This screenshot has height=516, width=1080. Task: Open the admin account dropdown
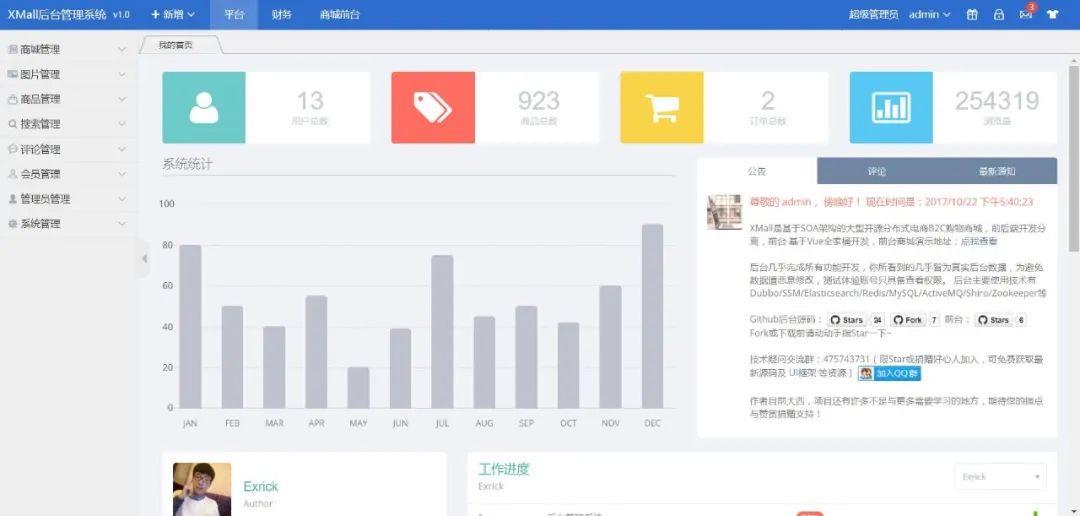coord(930,14)
